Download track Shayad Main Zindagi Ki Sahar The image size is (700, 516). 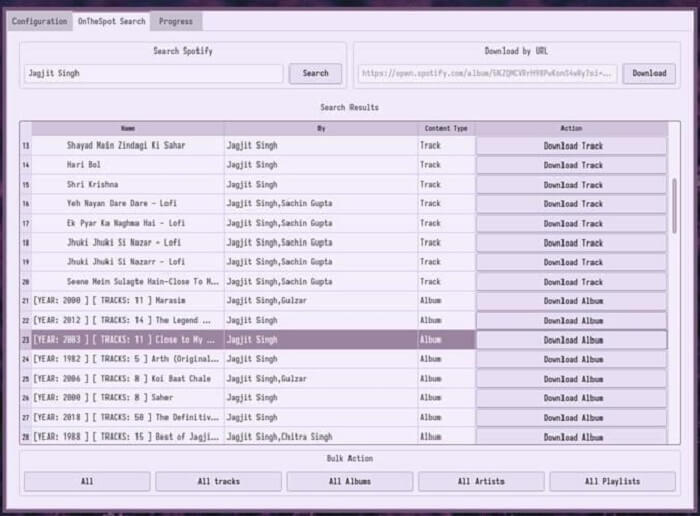click(572, 146)
